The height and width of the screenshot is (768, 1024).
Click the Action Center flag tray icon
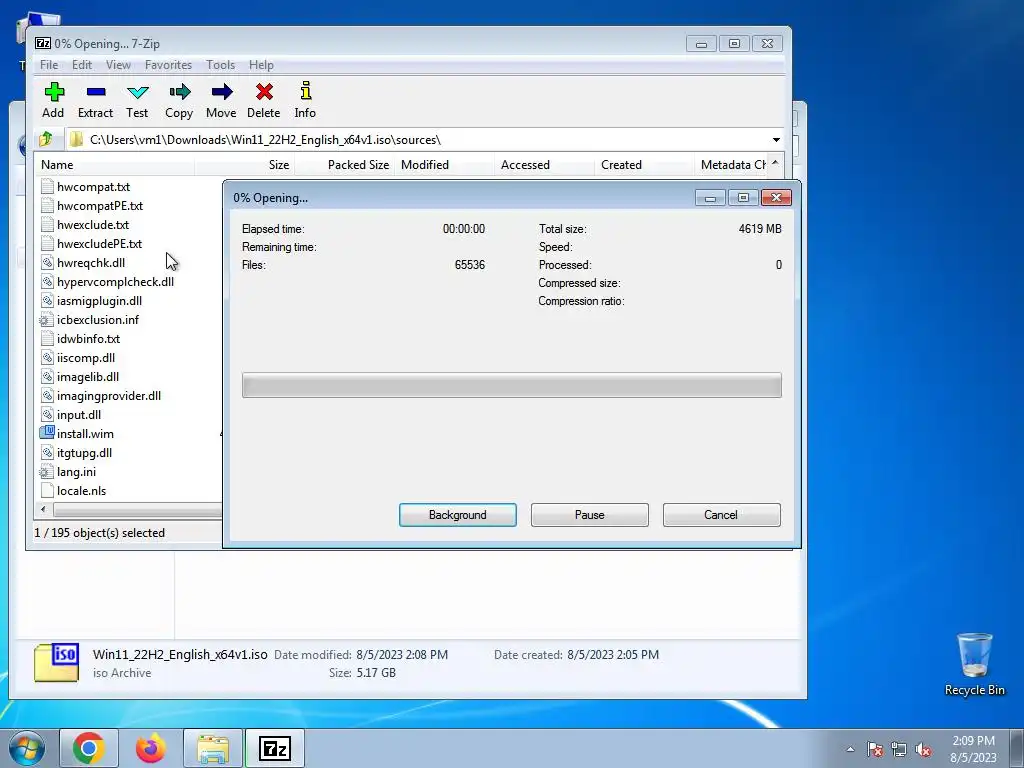[875, 749]
